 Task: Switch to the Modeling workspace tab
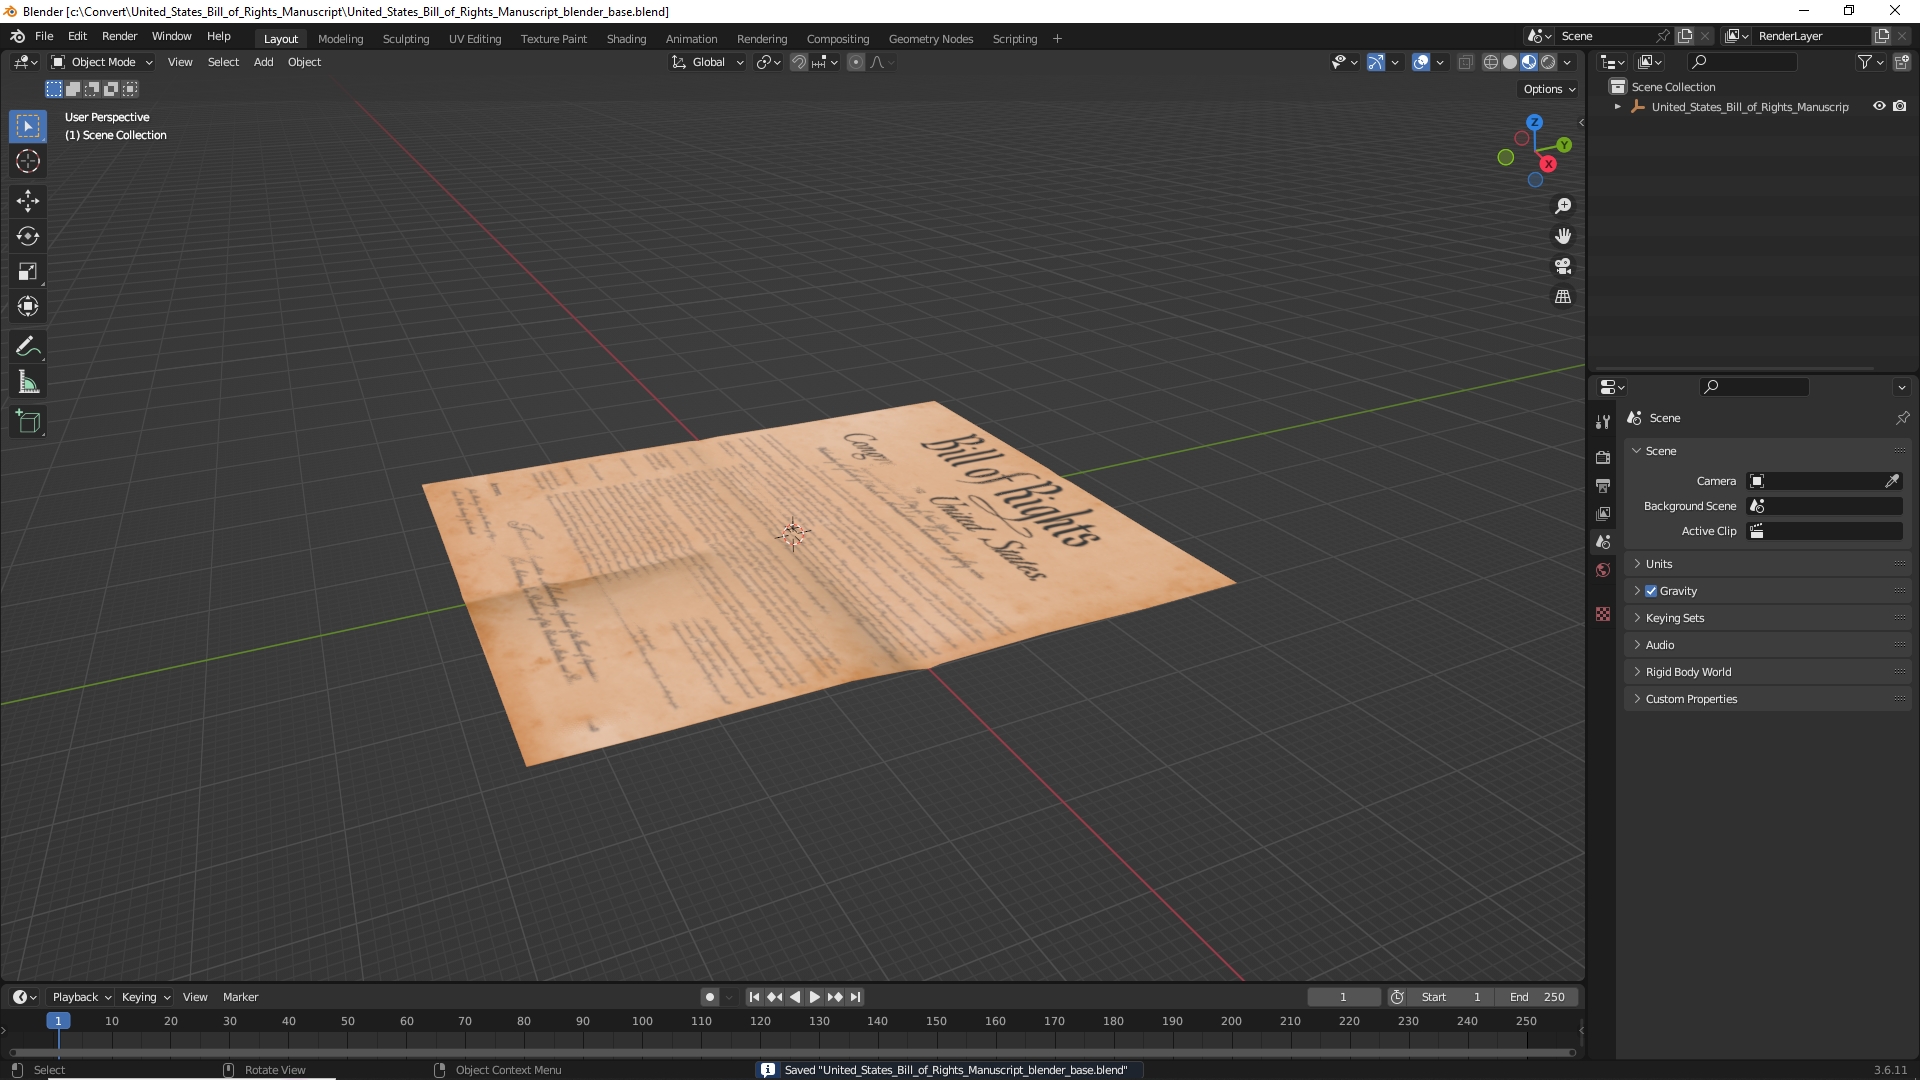(340, 39)
